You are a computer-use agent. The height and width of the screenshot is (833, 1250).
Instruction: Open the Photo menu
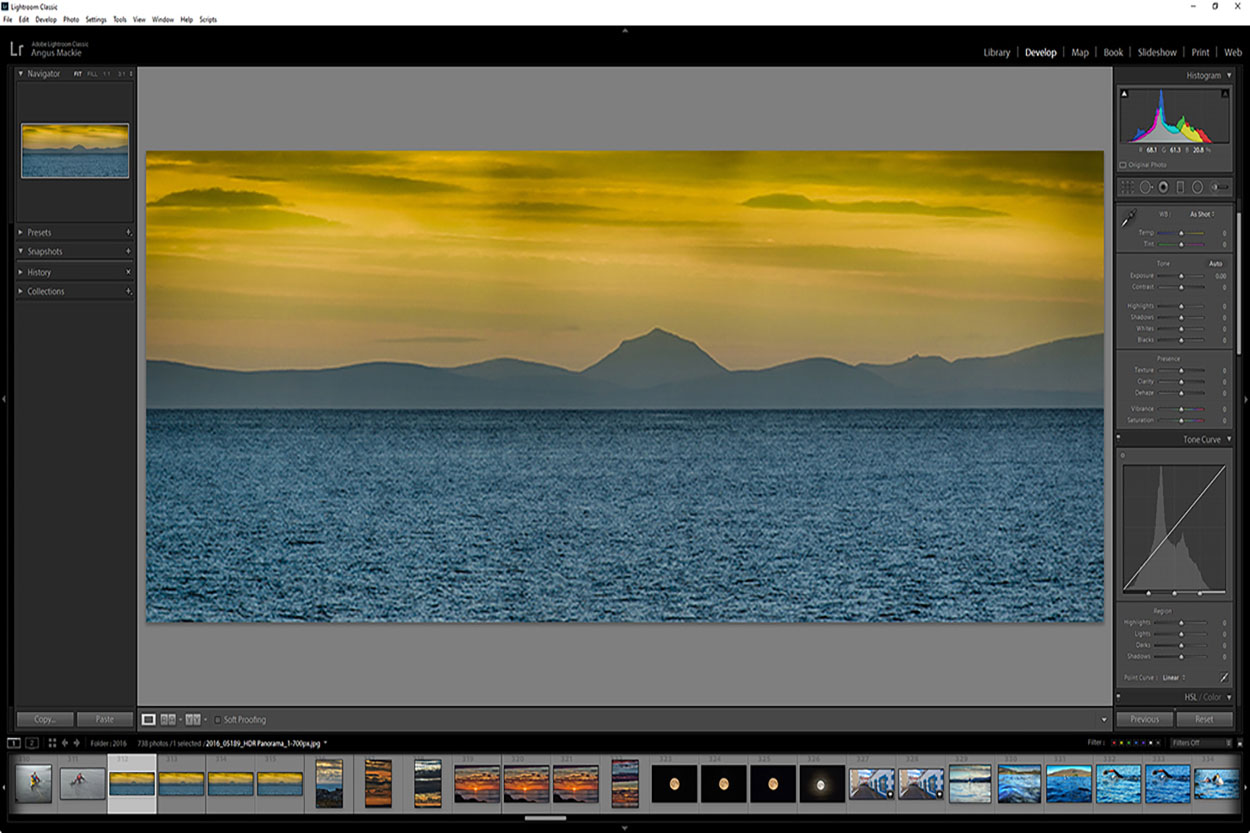[70, 19]
